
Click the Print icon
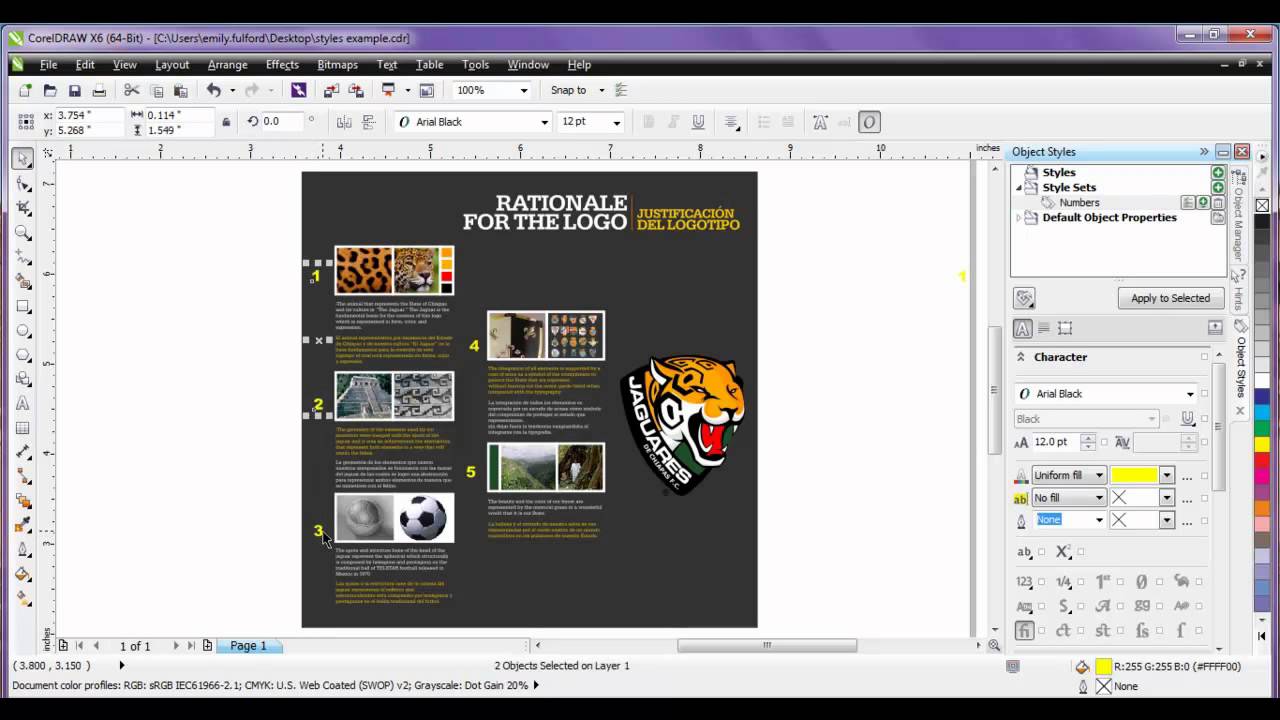tap(99, 90)
